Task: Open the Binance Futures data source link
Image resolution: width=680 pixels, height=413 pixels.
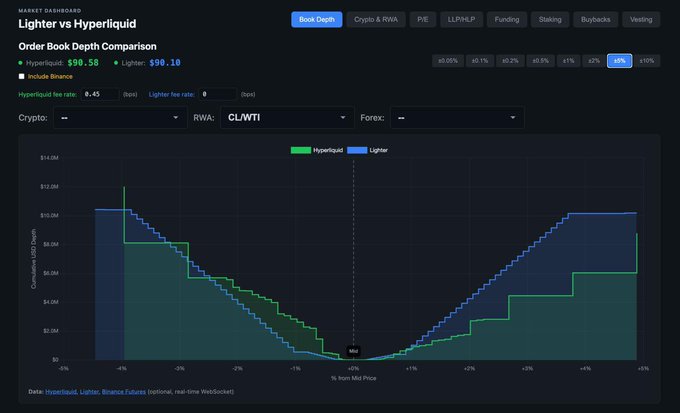Action: (125, 391)
